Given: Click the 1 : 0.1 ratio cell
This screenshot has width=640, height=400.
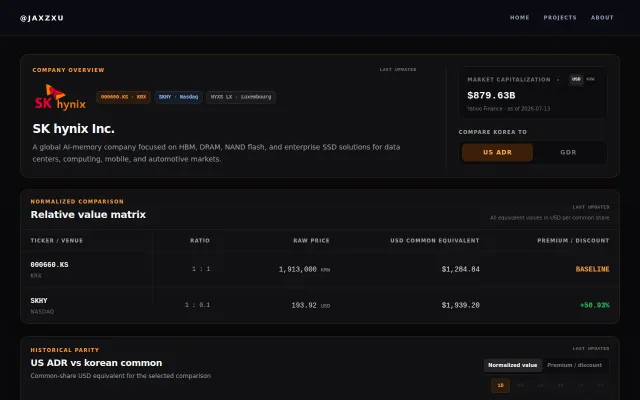Looking at the screenshot, I should tap(198, 305).
